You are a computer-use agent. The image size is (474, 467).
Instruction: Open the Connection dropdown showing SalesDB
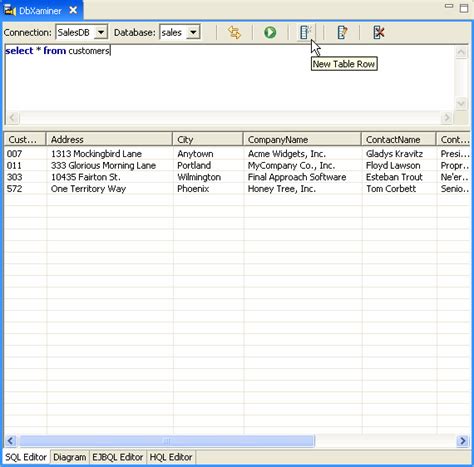pos(100,32)
